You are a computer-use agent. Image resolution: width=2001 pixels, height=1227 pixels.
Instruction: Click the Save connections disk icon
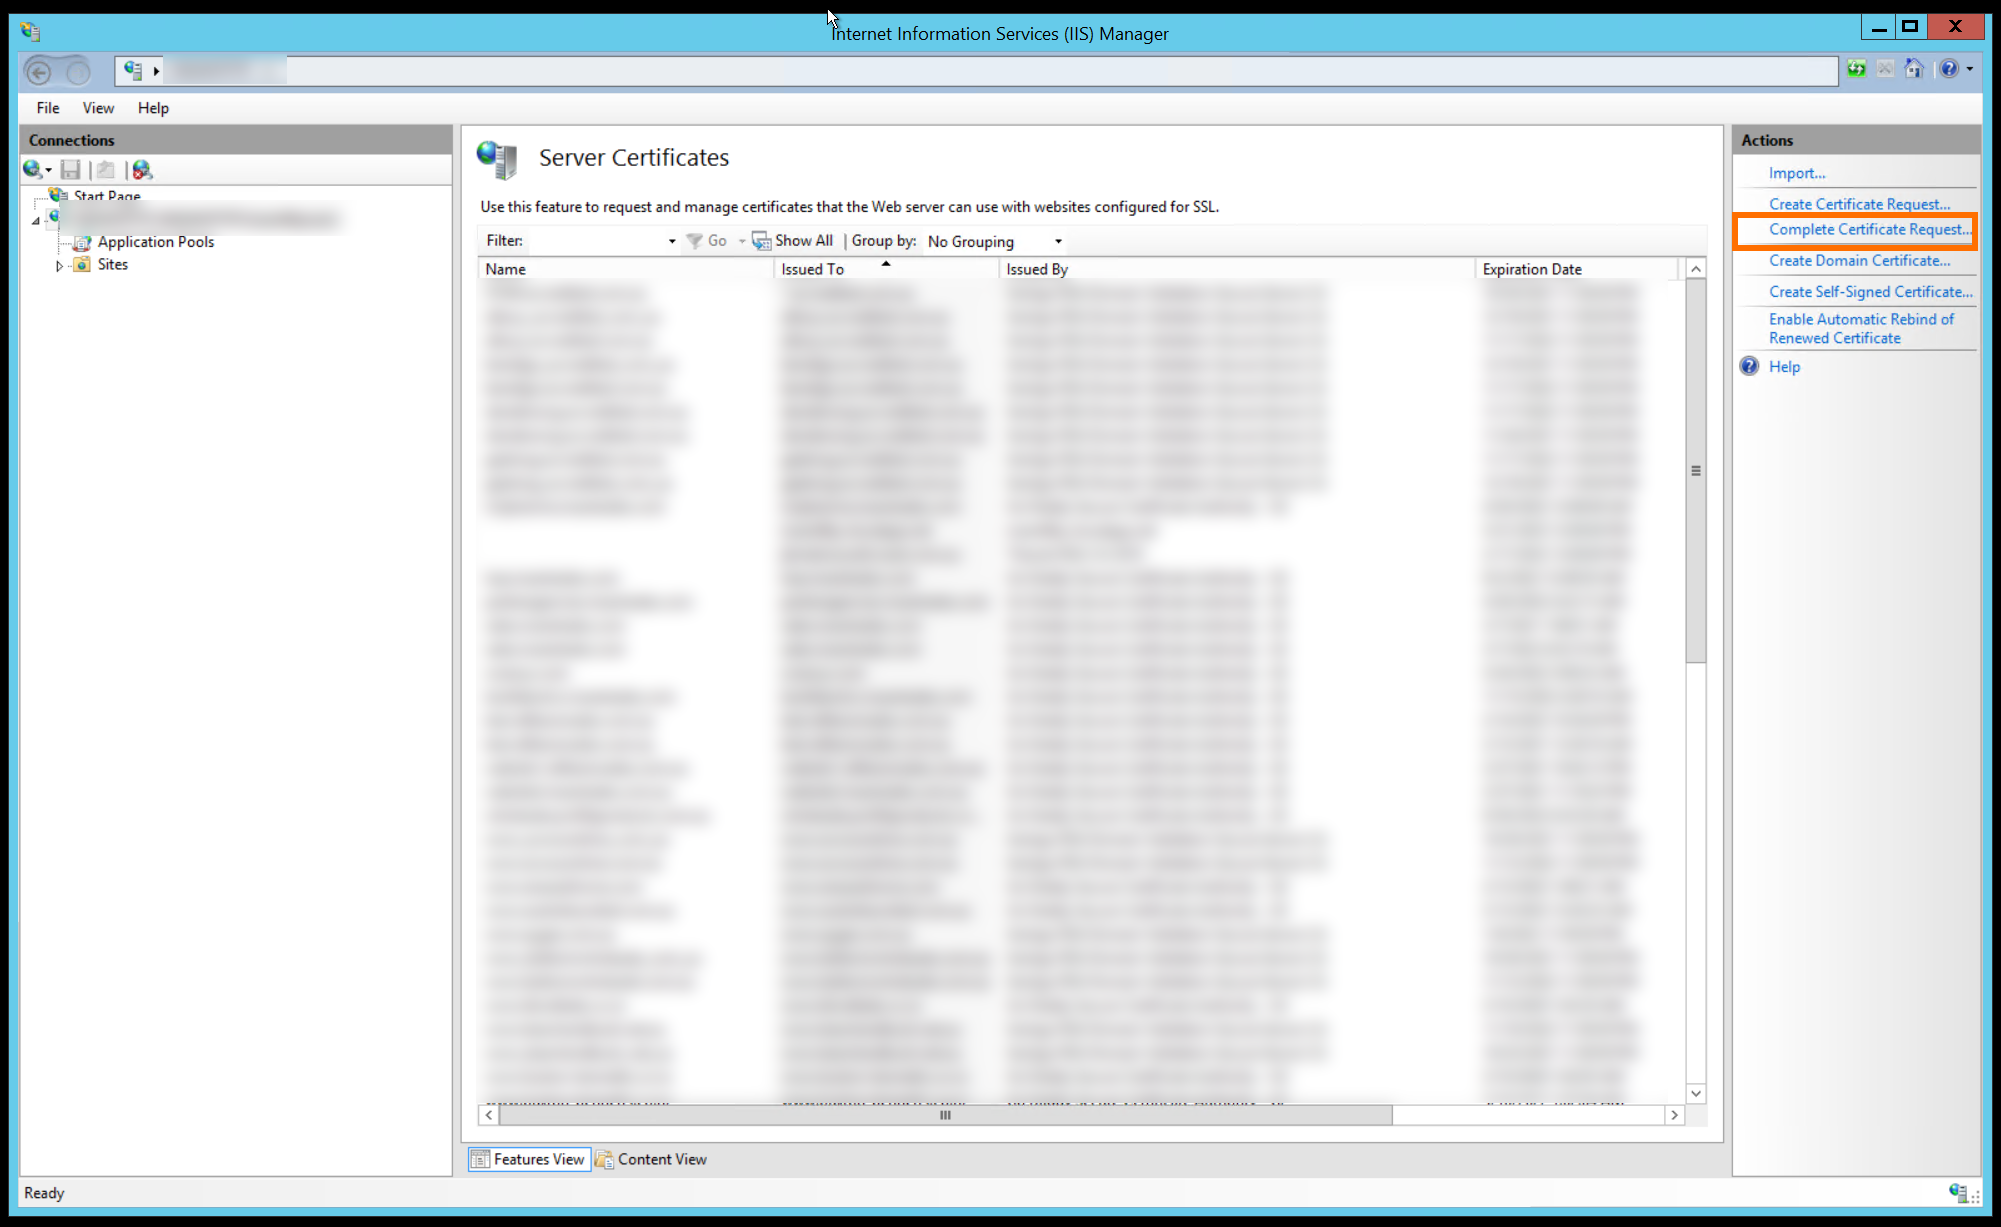coord(70,170)
